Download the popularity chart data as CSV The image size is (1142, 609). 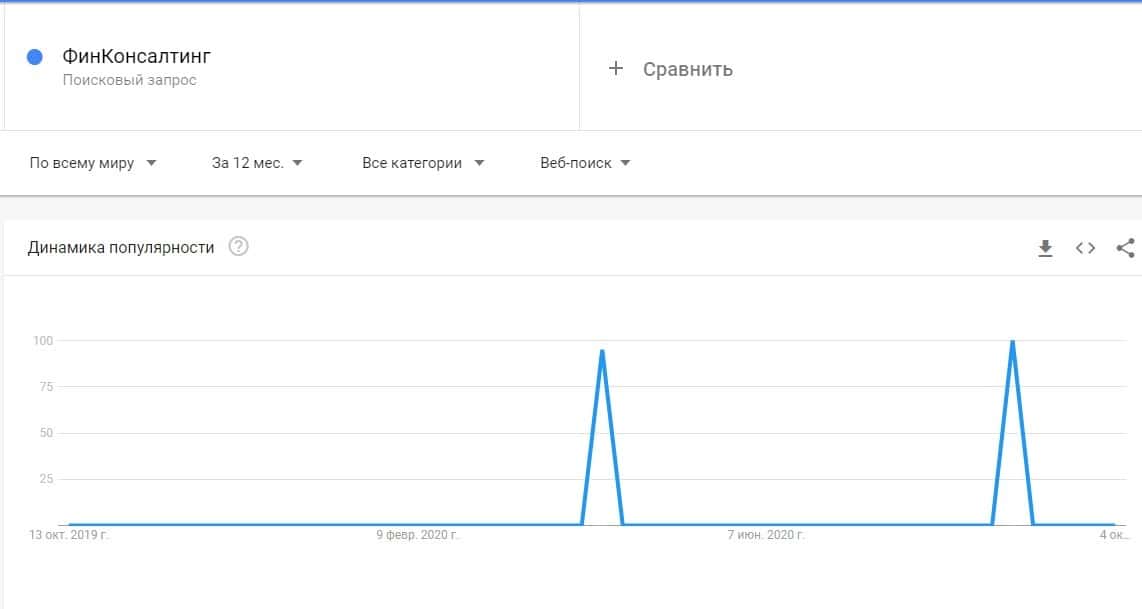1045,248
